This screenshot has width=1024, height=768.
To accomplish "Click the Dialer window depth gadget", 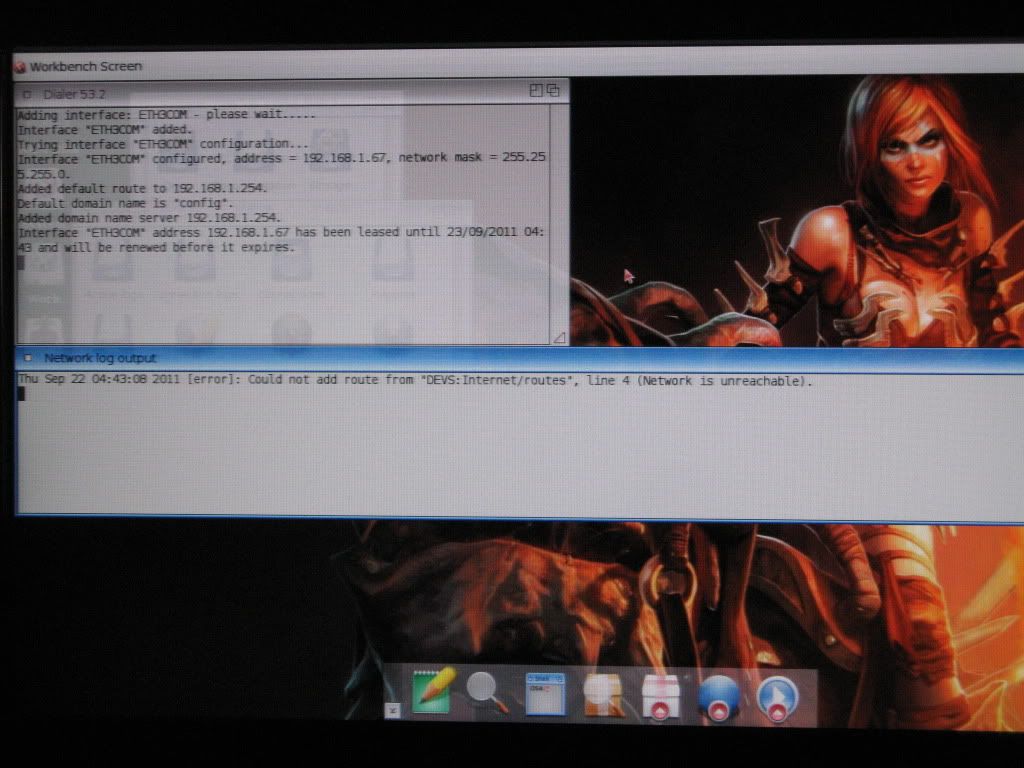I will [x=553, y=90].
